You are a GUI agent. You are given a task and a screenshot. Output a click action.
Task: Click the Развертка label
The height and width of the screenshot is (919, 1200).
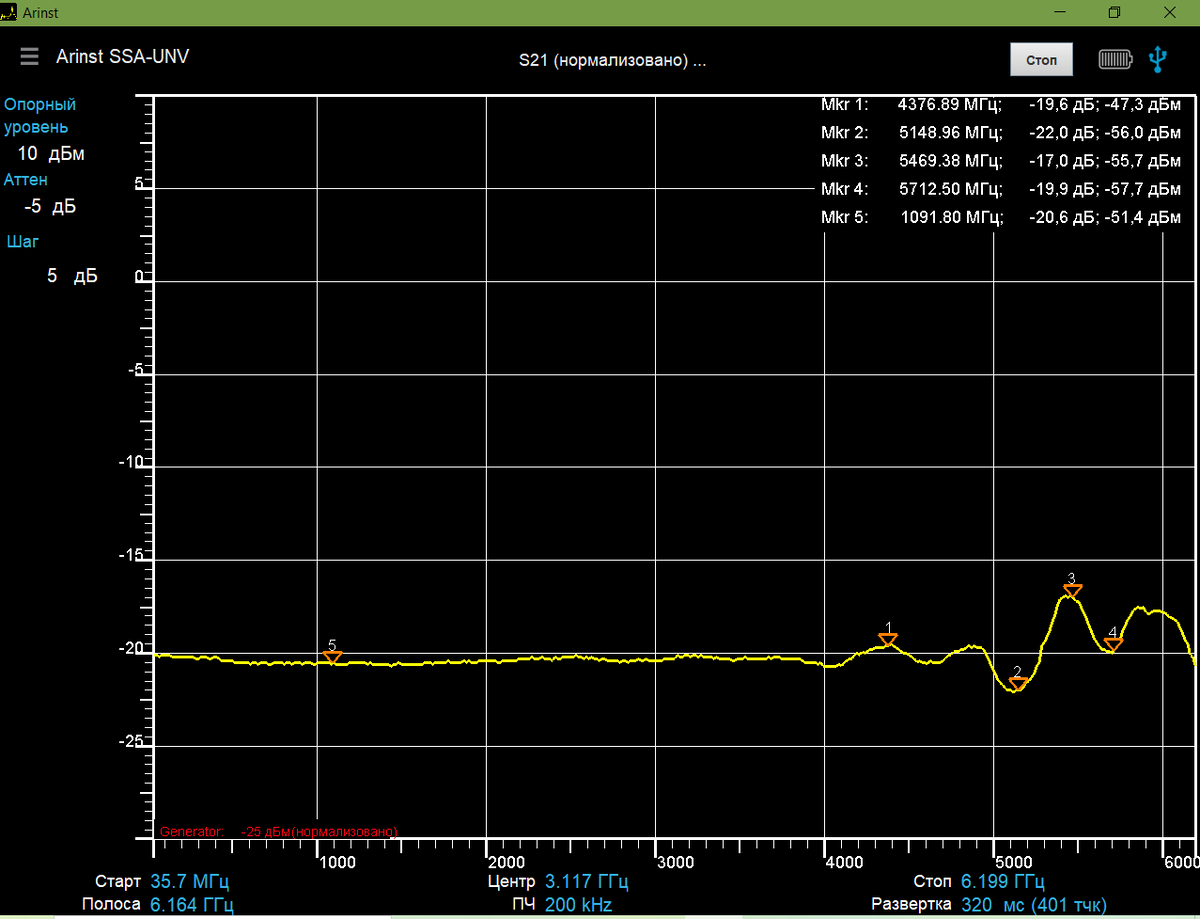(911, 905)
